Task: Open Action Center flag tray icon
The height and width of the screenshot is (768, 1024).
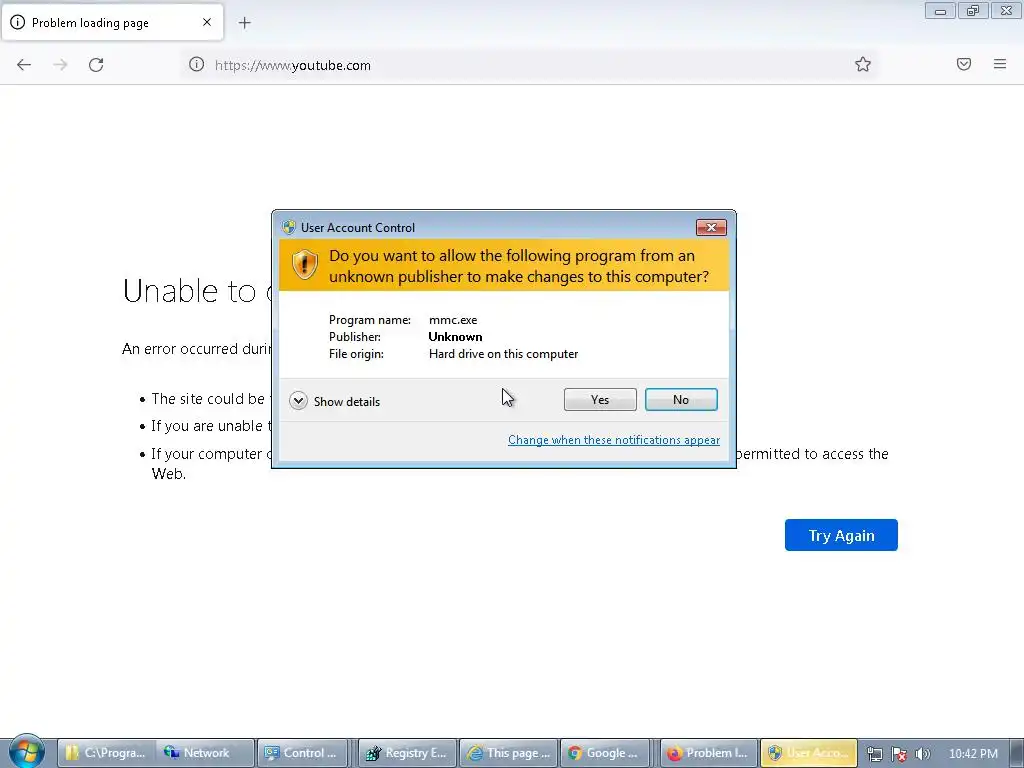Action: [899, 754]
